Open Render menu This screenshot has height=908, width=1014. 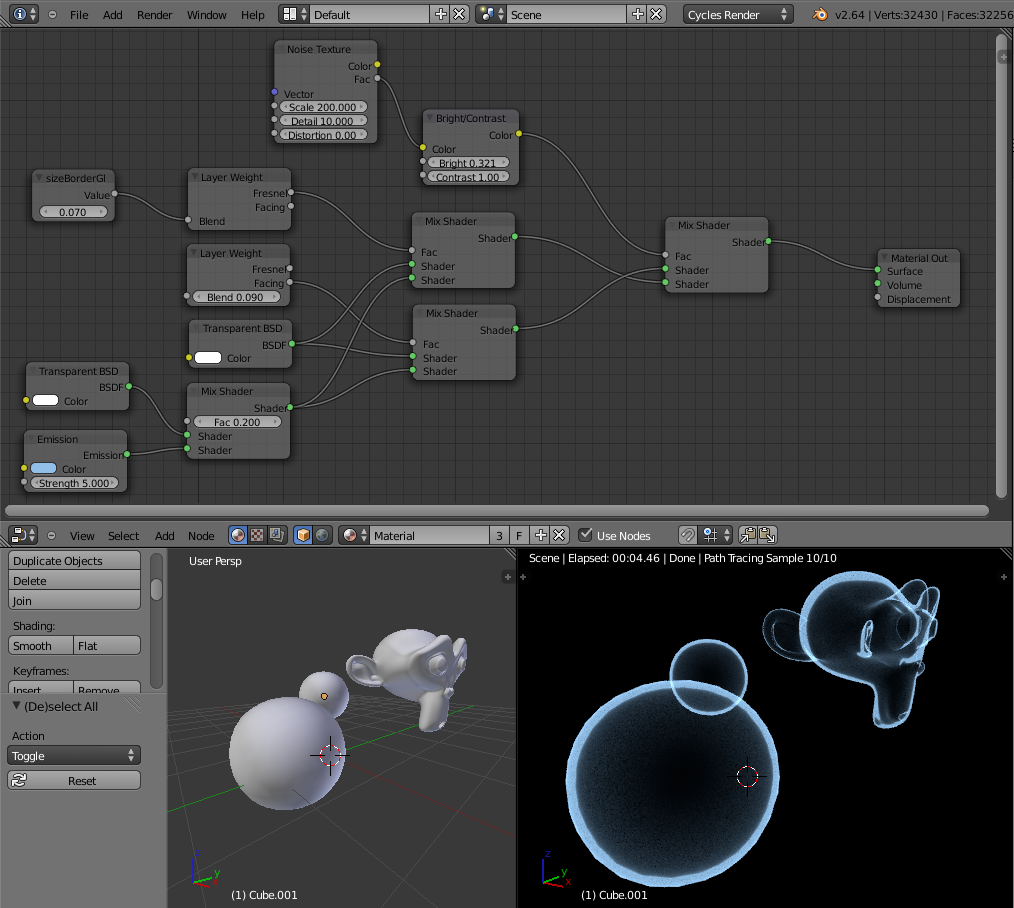[x=155, y=14]
